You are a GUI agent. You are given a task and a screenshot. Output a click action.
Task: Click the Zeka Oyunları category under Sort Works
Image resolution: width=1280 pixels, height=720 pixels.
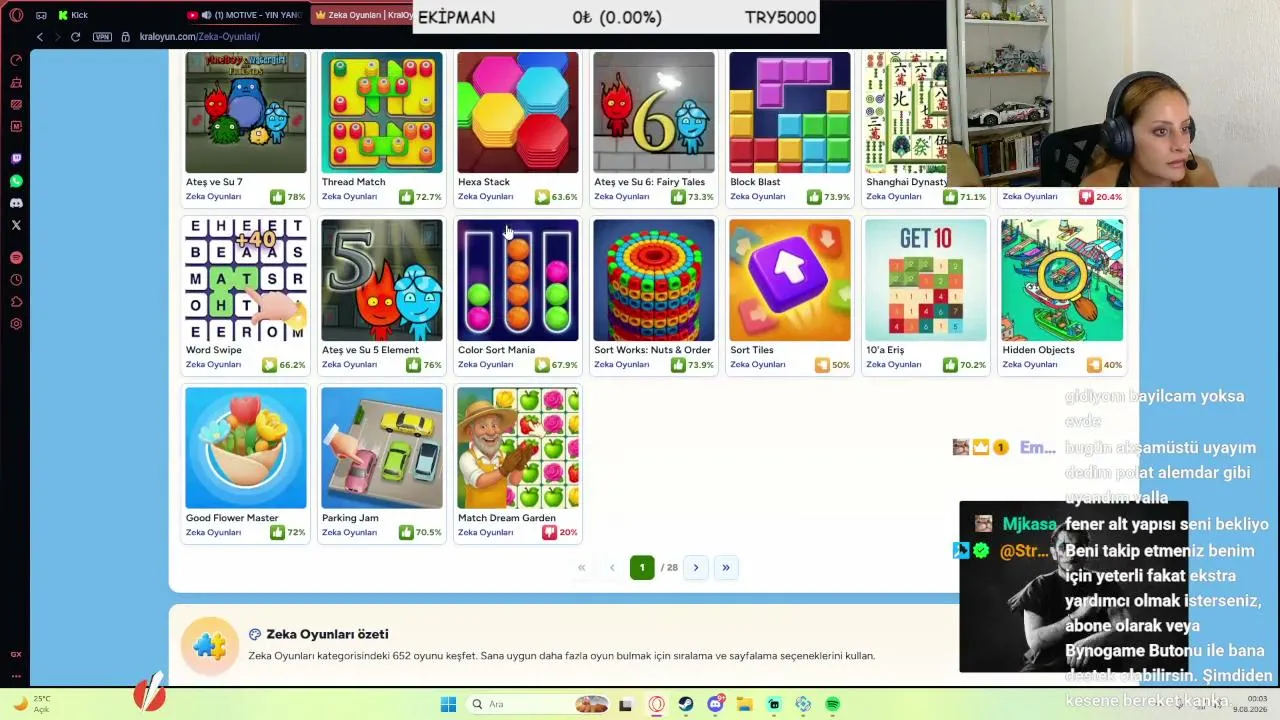pyautogui.click(x=621, y=365)
